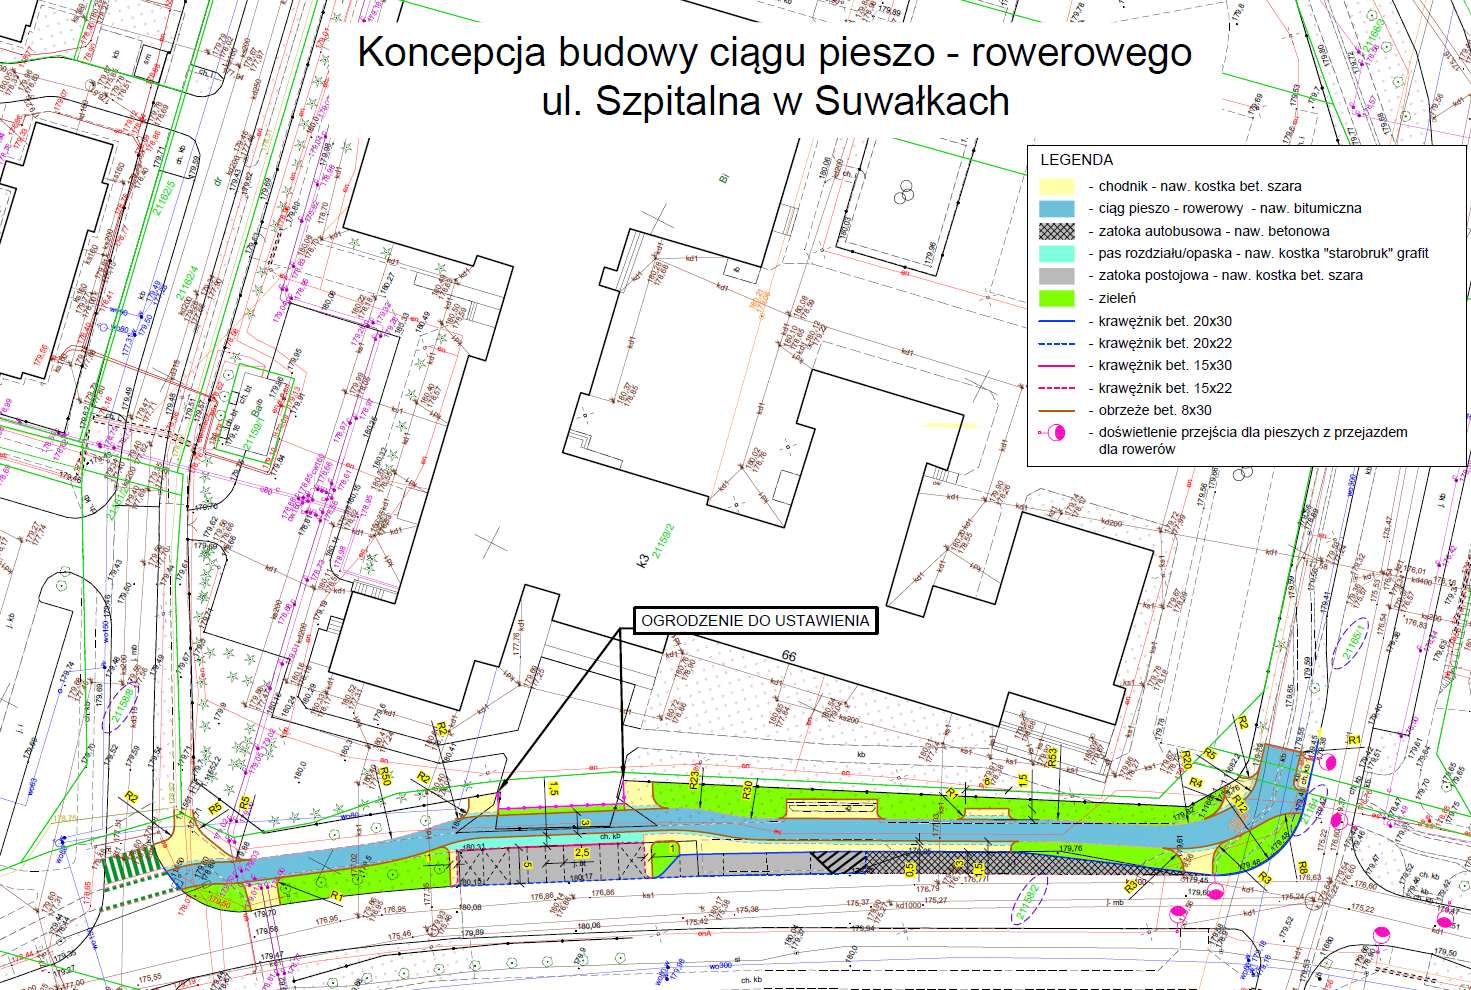
Task: Click brown obrzeże bet. 8x30 line sample
Action: coord(1056,410)
